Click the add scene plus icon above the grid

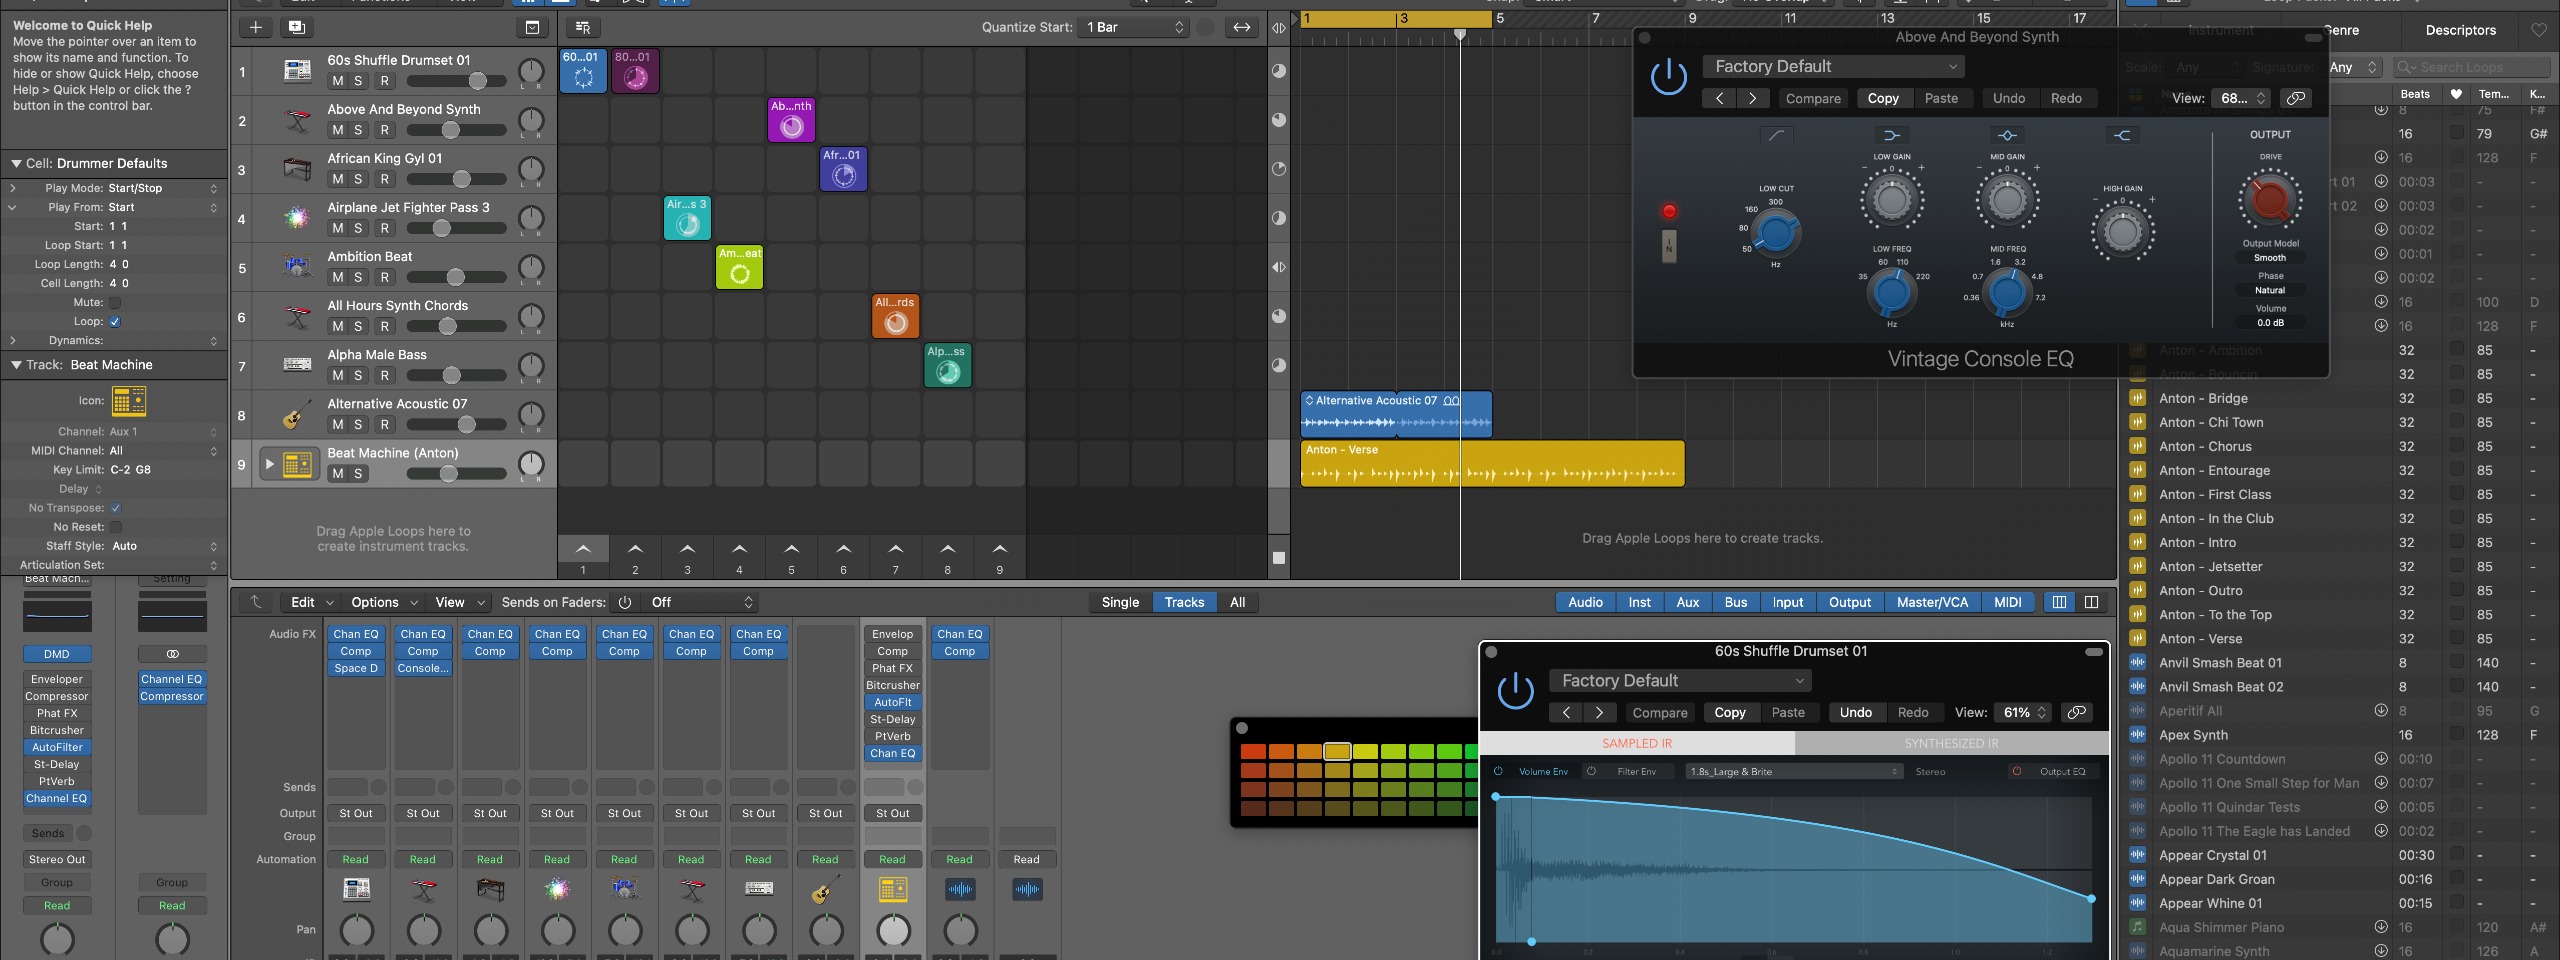[256, 27]
